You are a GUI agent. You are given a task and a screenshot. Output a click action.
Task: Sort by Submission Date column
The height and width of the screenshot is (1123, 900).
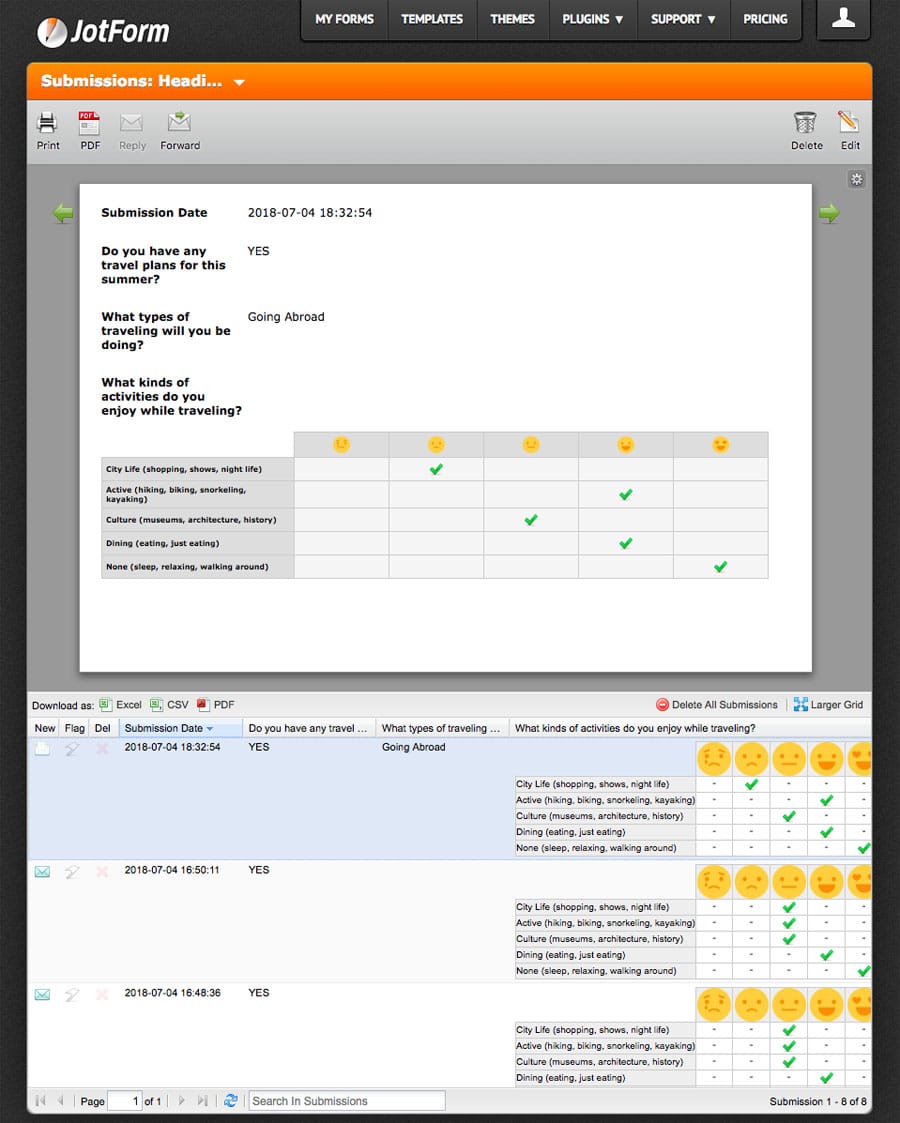180,728
